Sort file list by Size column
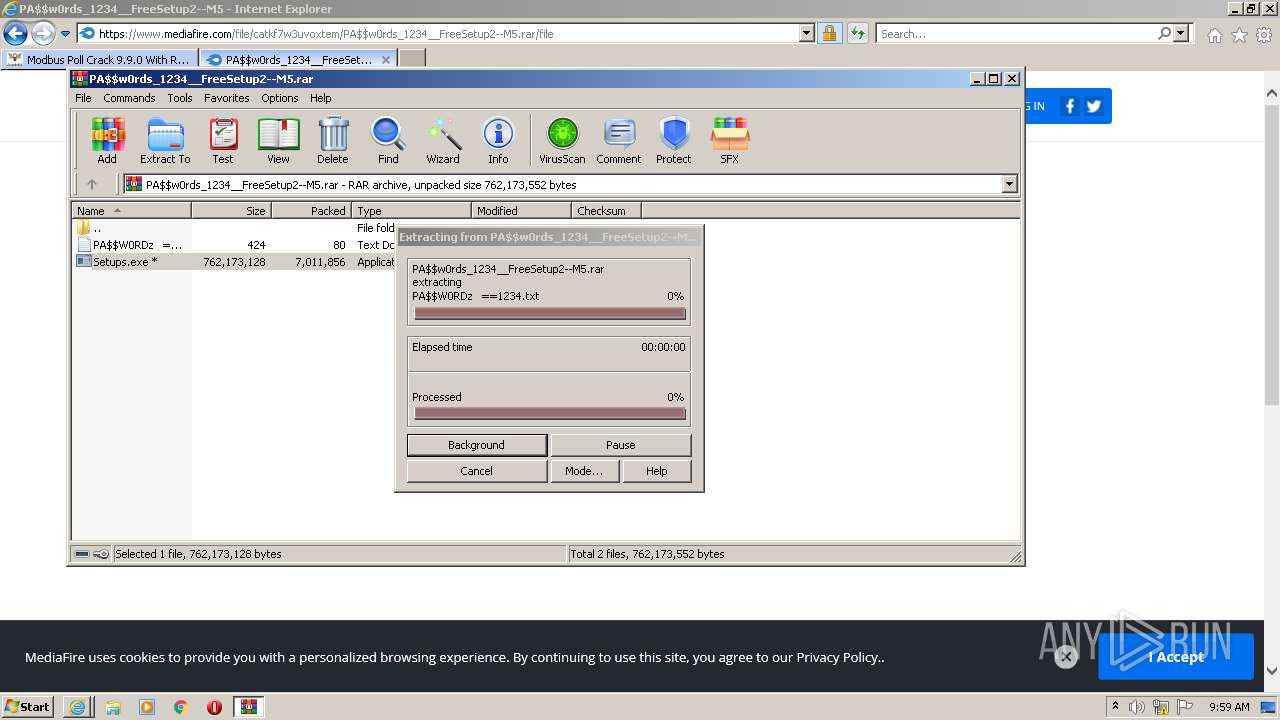Screen dimensions: 1280x720 [x=231, y=211]
